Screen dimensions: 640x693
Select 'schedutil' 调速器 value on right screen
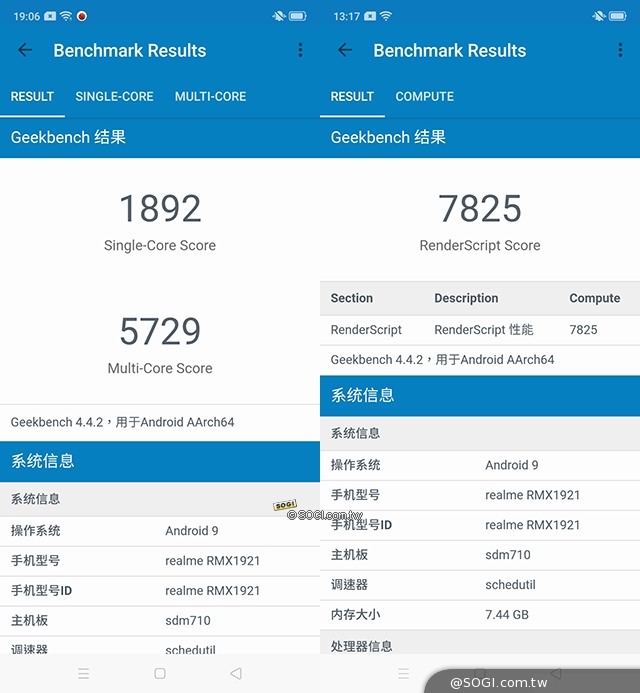click(510, 585)
